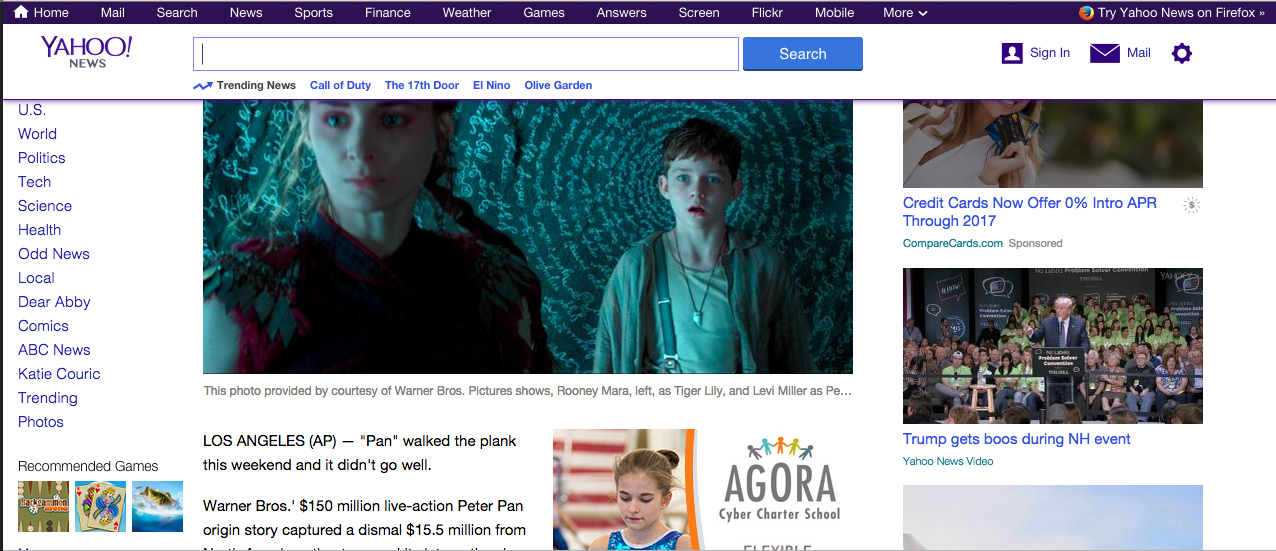Click the Sign In person icon

coord(1012,53)
